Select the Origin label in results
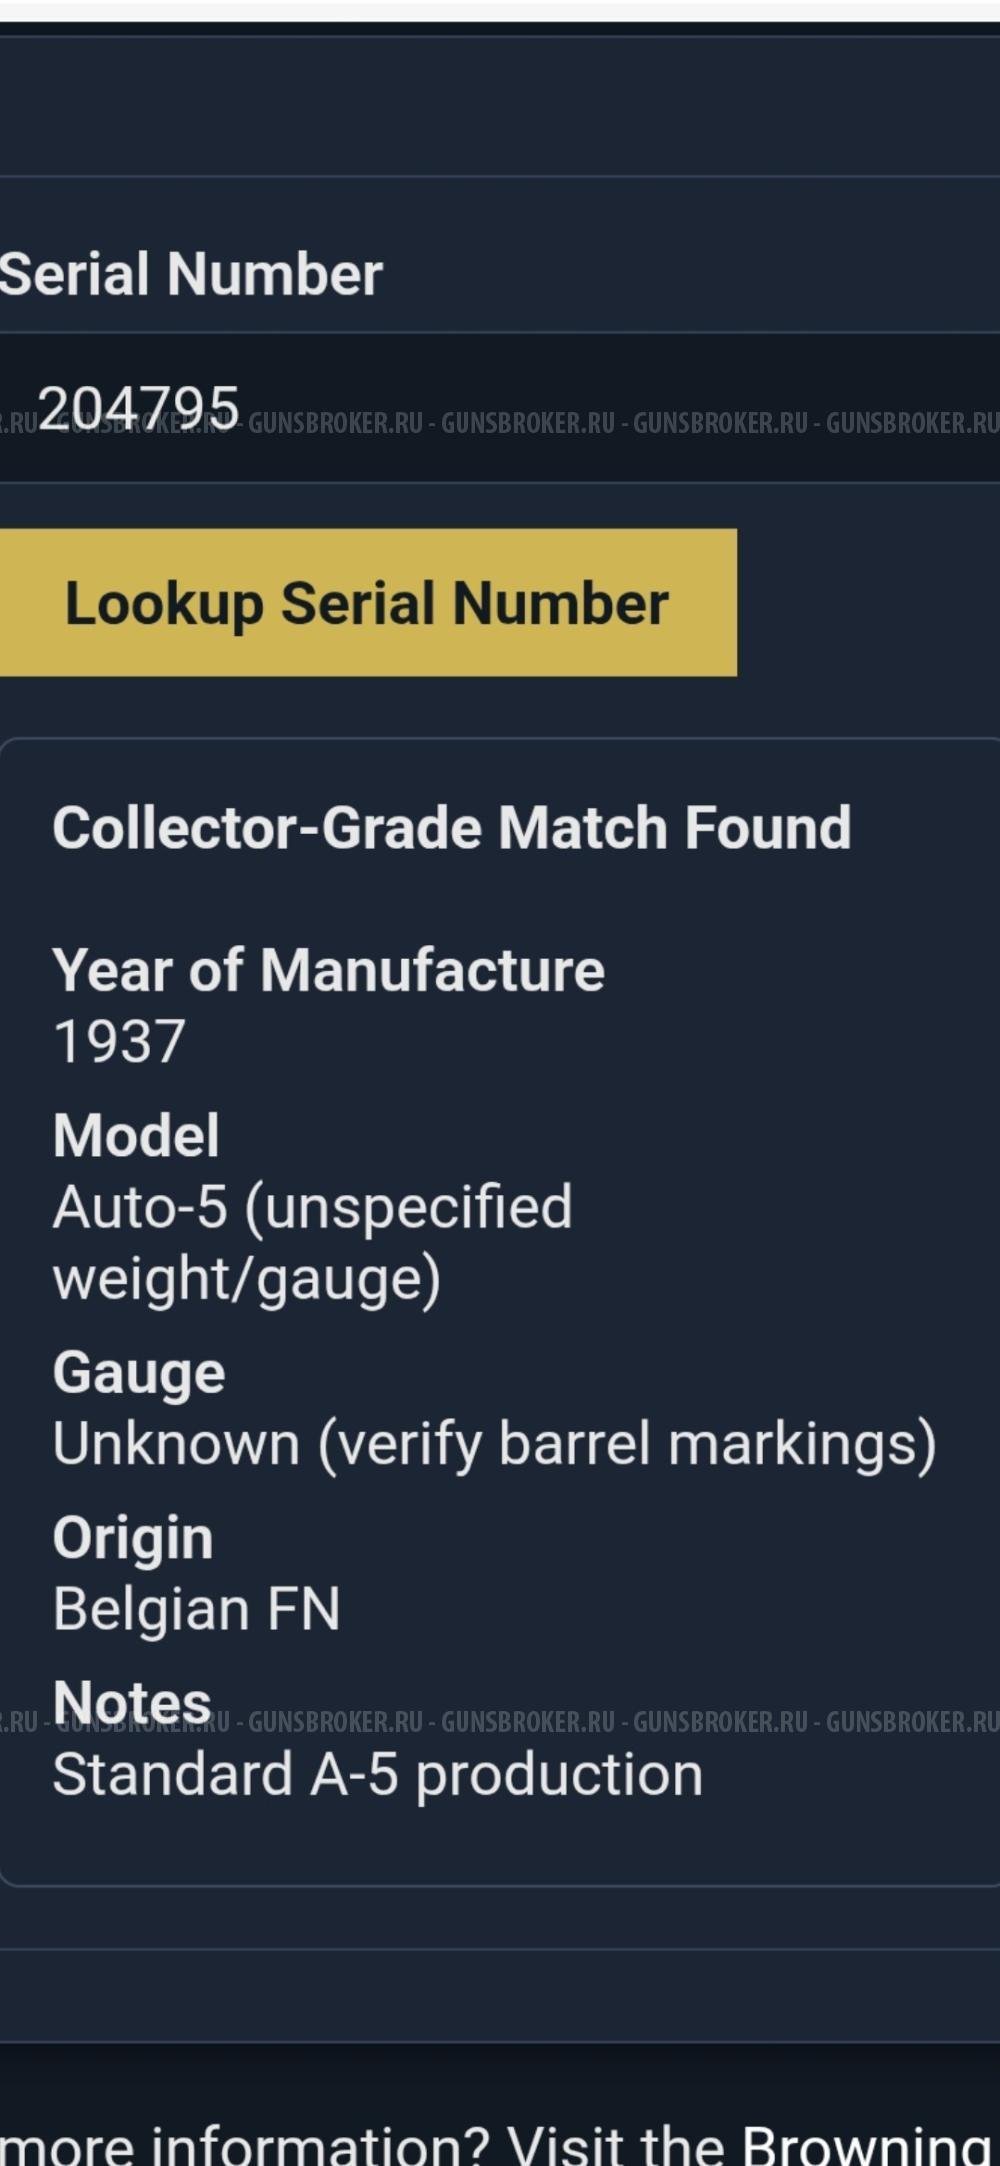Viewport: 1000px width, 2166px height. click(x=133, y=1538)
